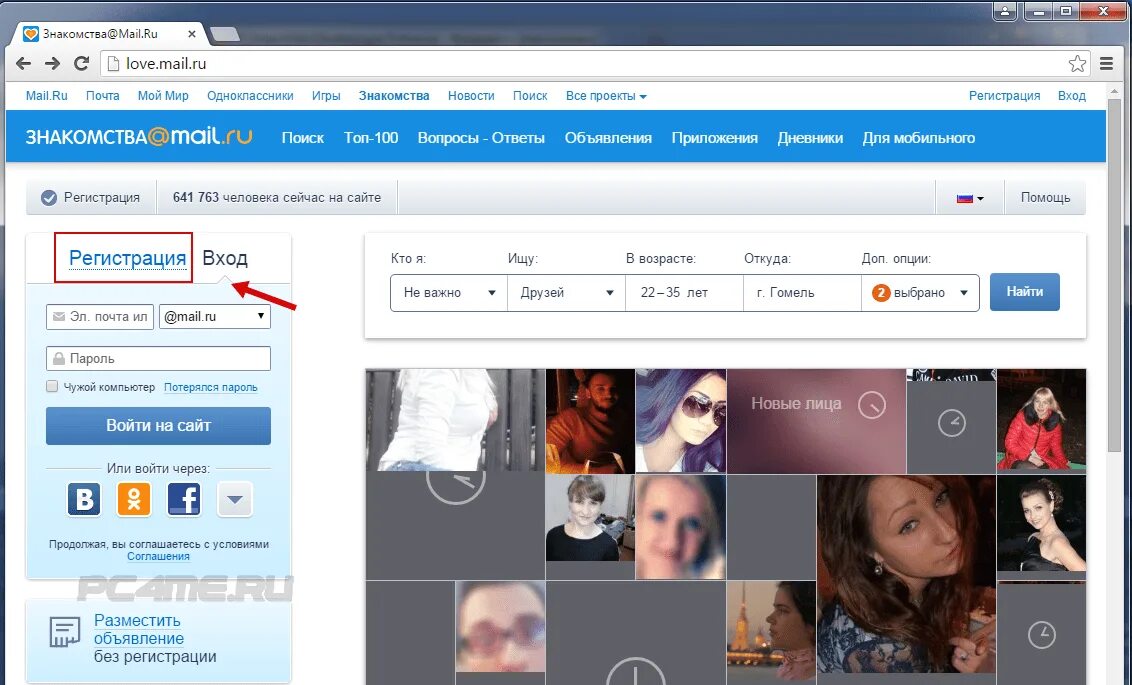Sign in with the VKontakte icon
This screenshot has height=685, width=1132.
coord(84,499)
